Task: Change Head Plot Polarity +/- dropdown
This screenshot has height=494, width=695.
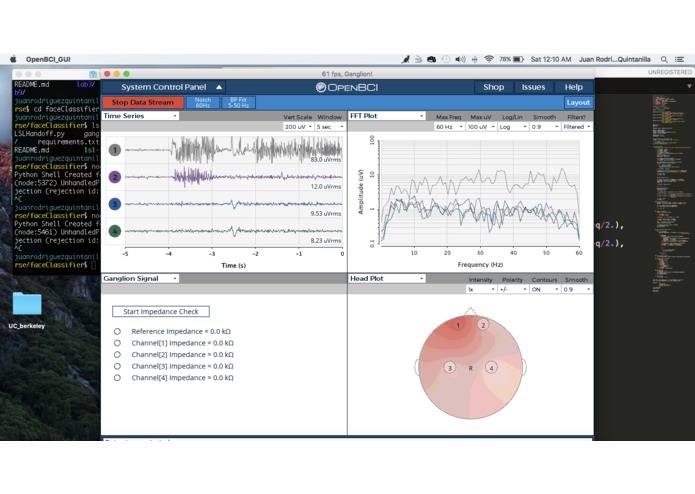Action: tap(513, 289)
